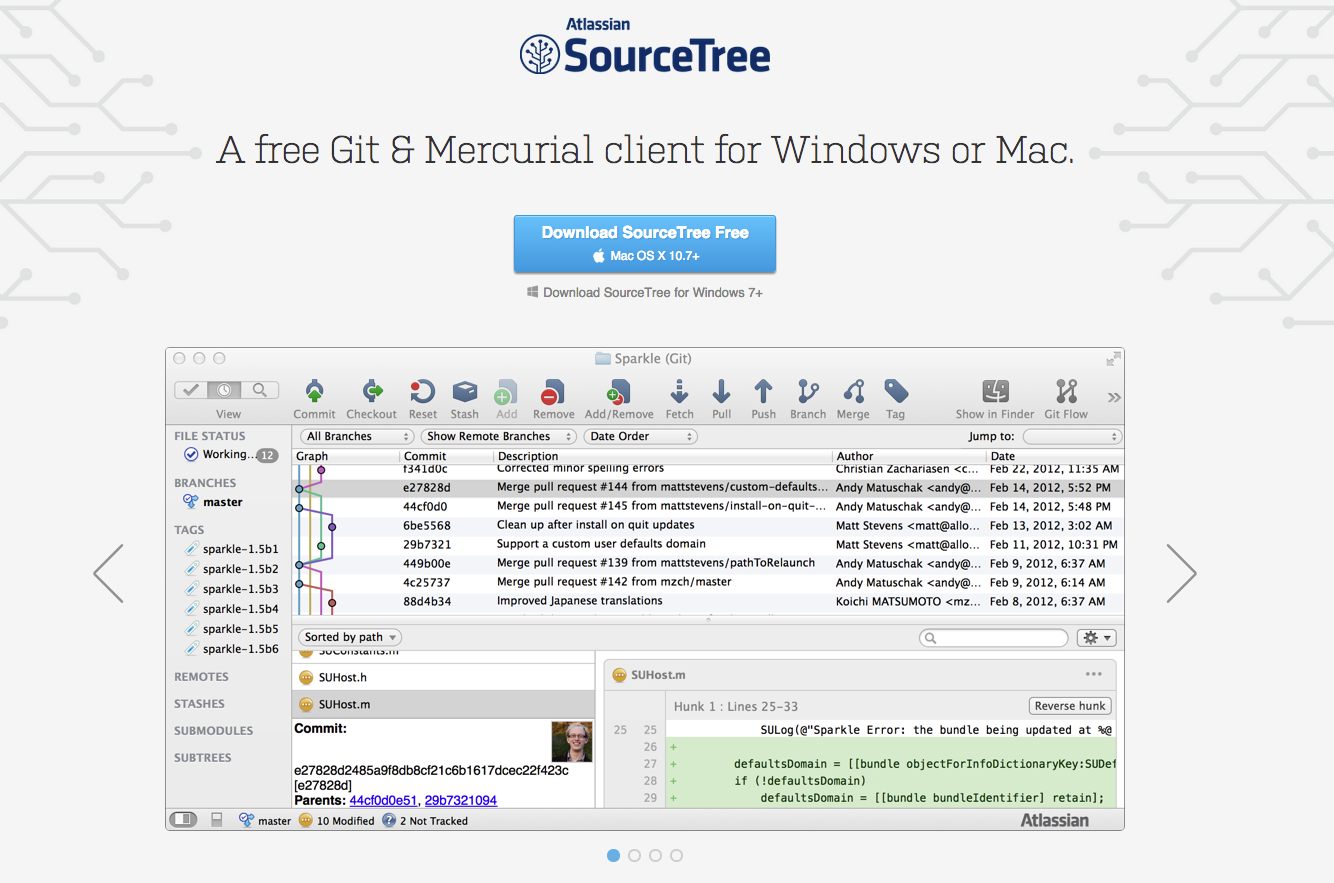Click Download SourceTree Free button

coord(645,244)
